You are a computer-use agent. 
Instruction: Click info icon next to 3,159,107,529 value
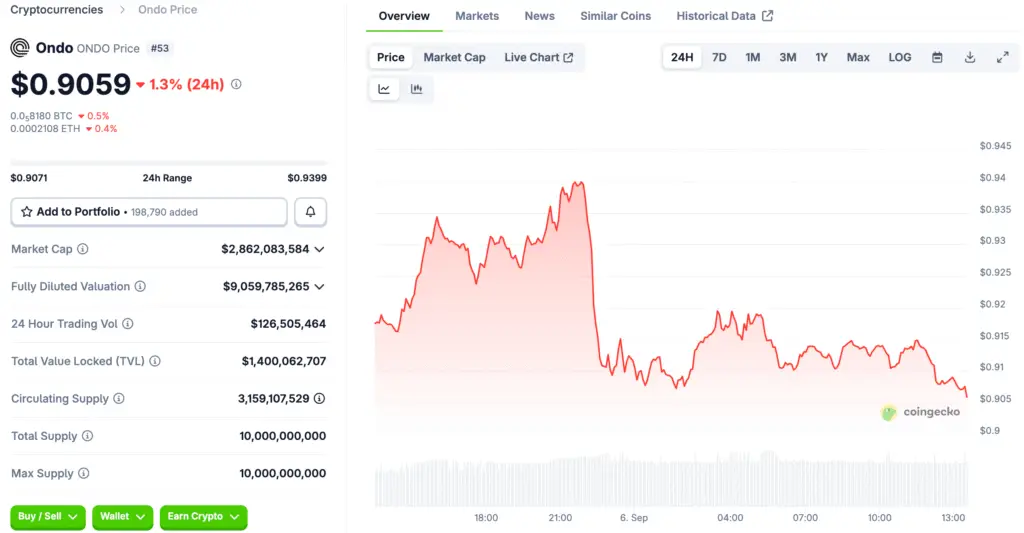(319, 398)
